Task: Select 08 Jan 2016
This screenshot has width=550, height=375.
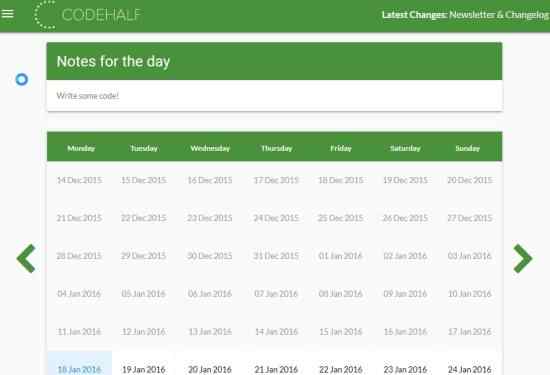Action: click(341, 294)
